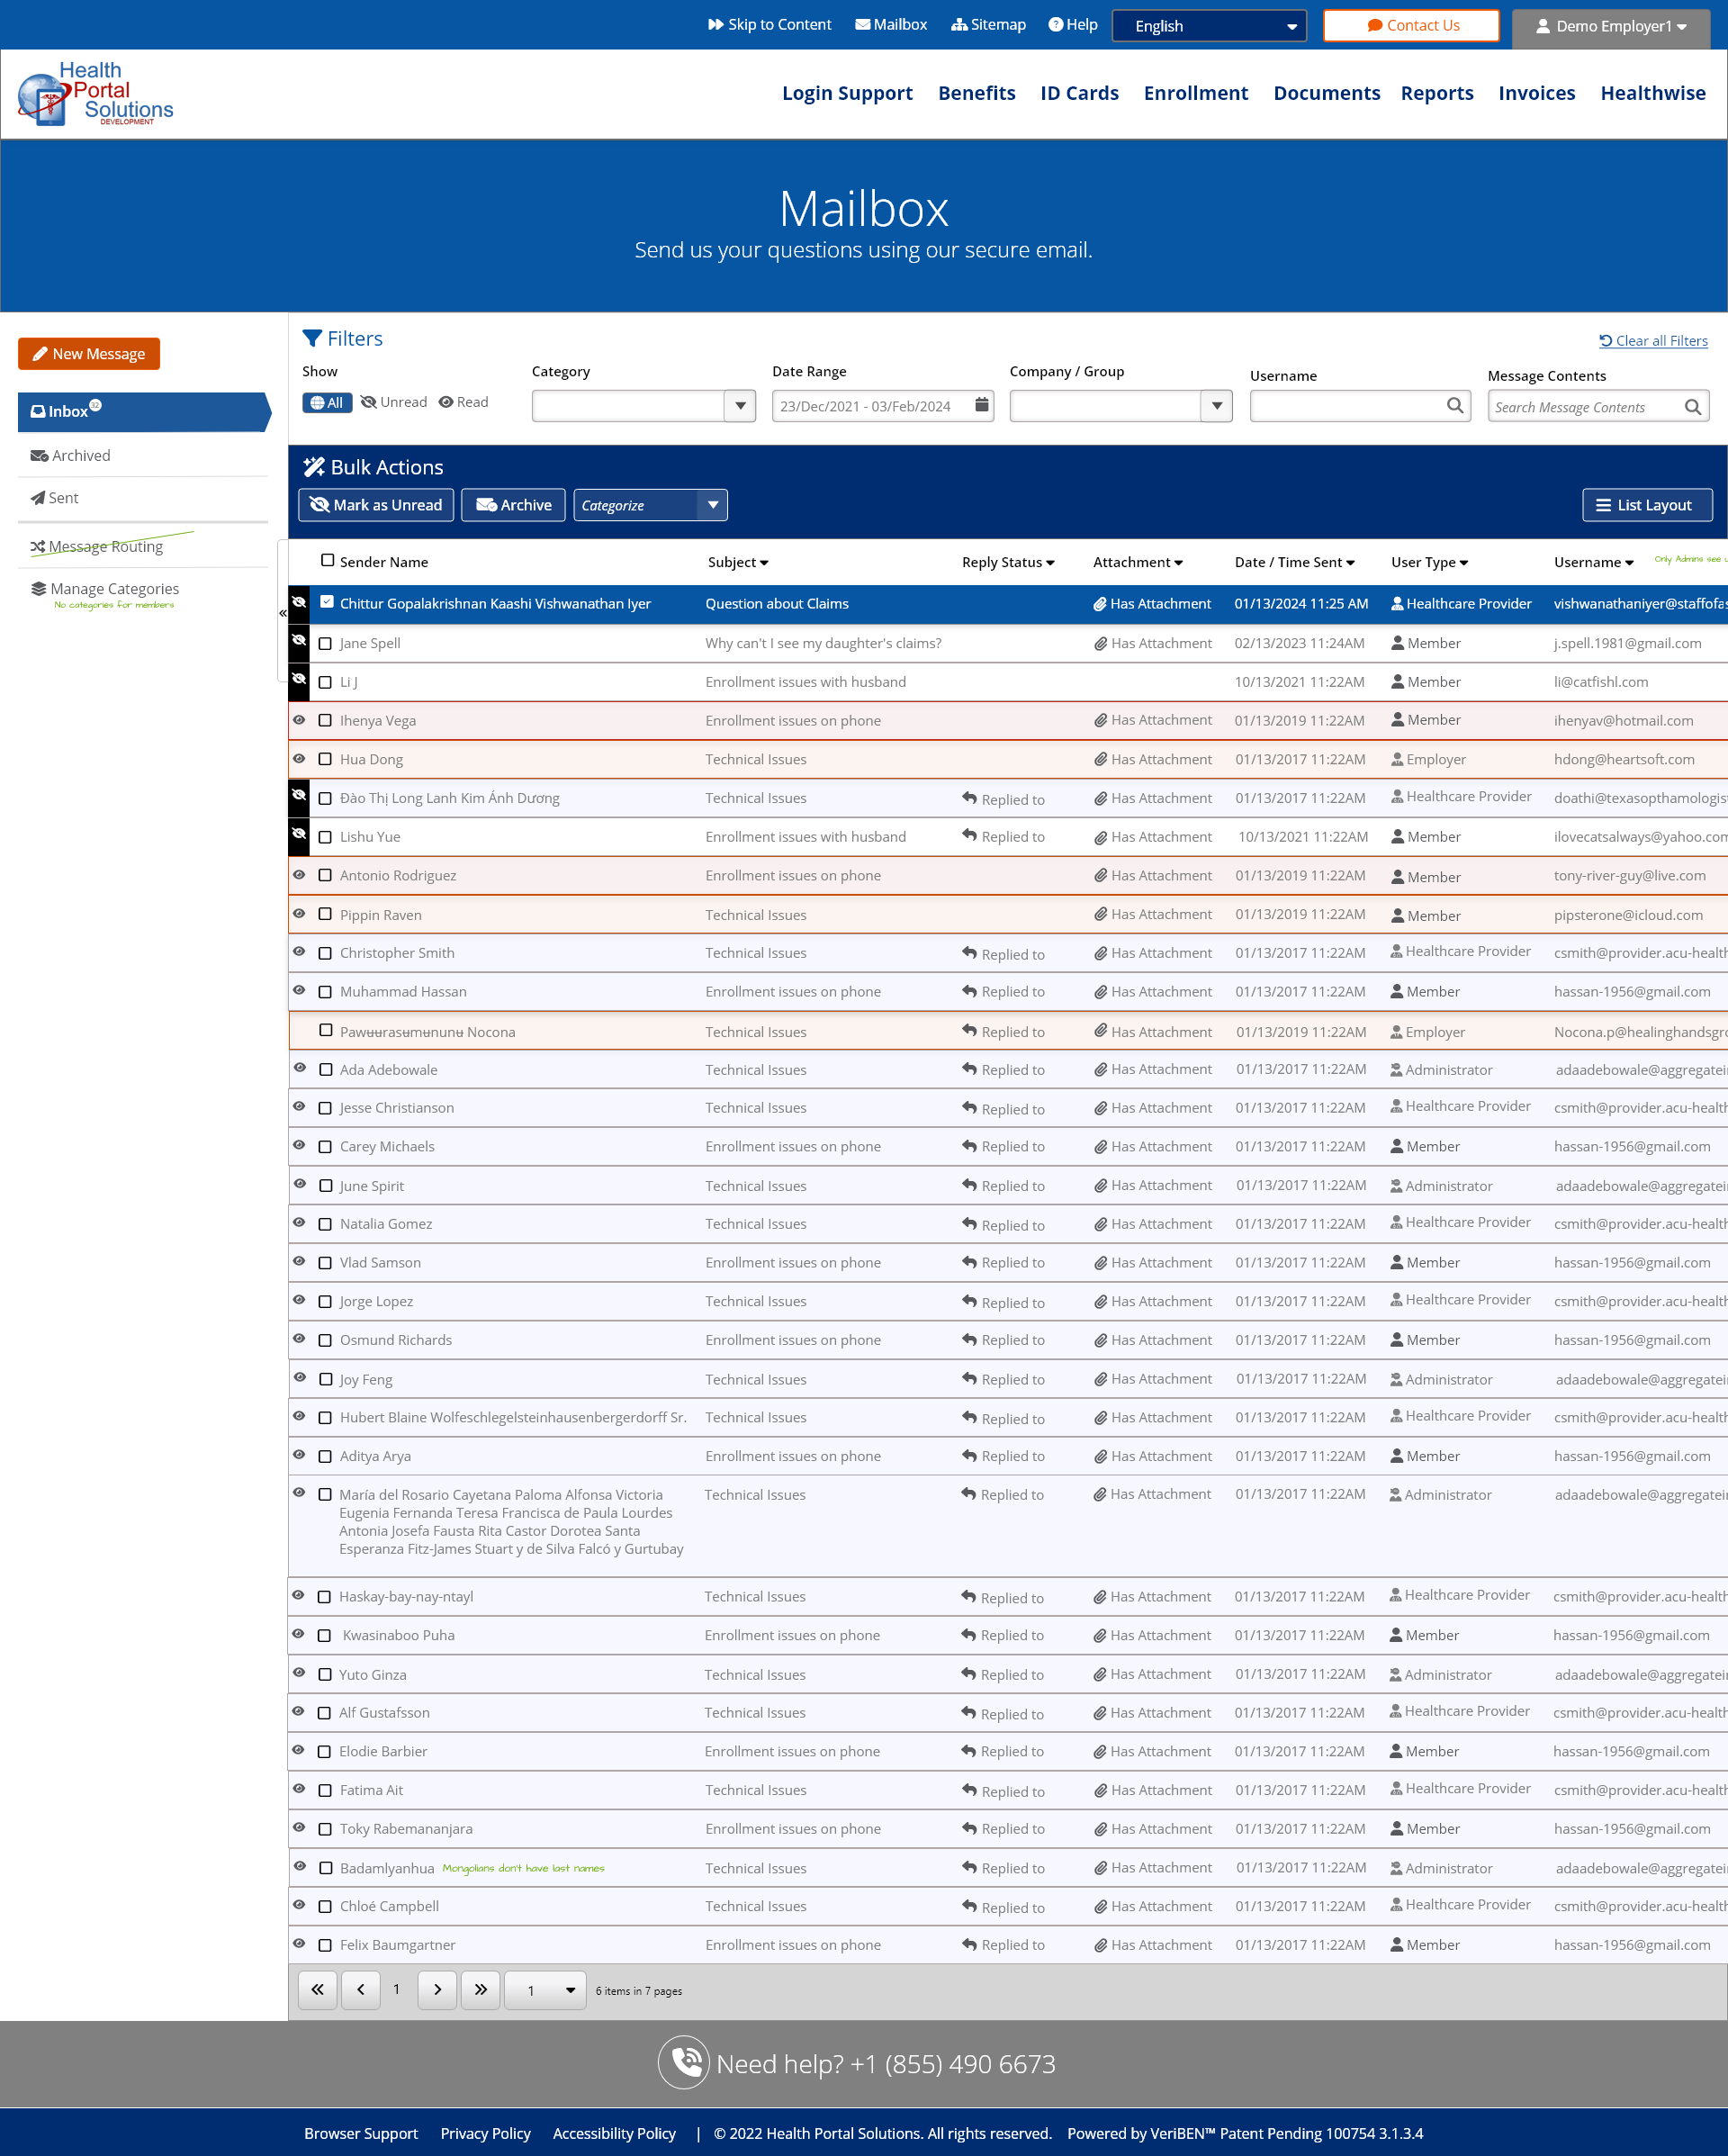
Task: Click the read eye icon on Ihenya Vega row
Action: [299, 720]
